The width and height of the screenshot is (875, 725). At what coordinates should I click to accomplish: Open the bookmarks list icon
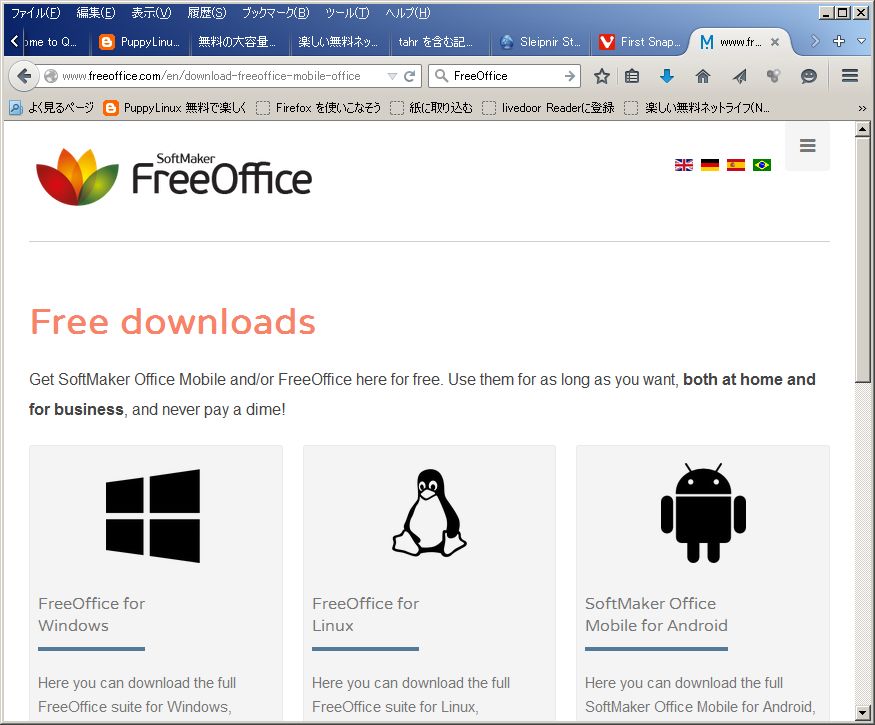point(632,76)
